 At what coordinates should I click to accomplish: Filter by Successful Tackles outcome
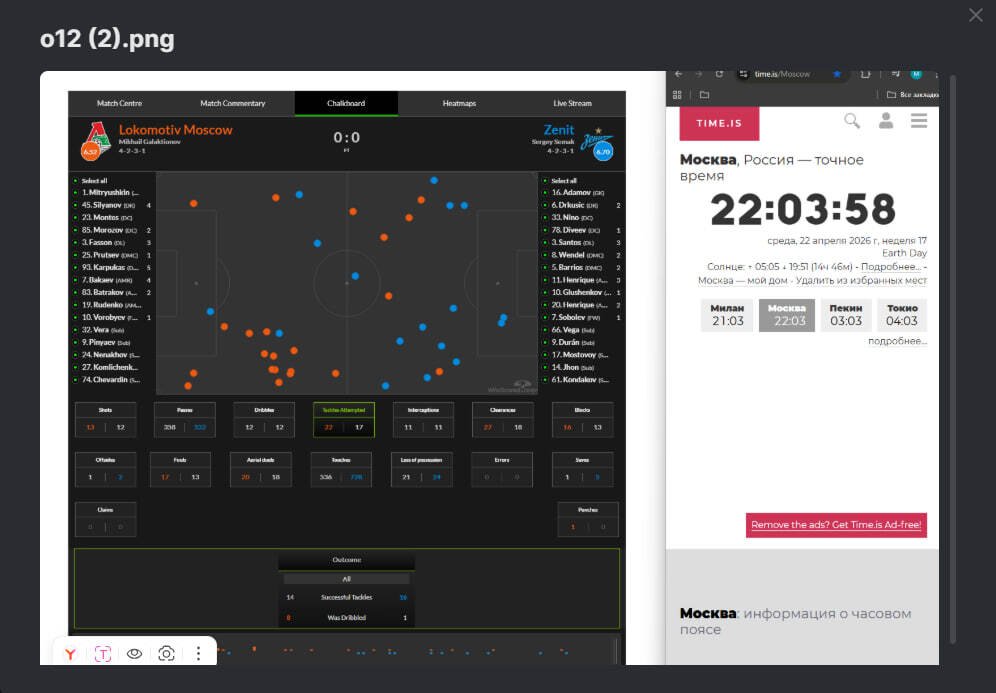pos(347,597)
